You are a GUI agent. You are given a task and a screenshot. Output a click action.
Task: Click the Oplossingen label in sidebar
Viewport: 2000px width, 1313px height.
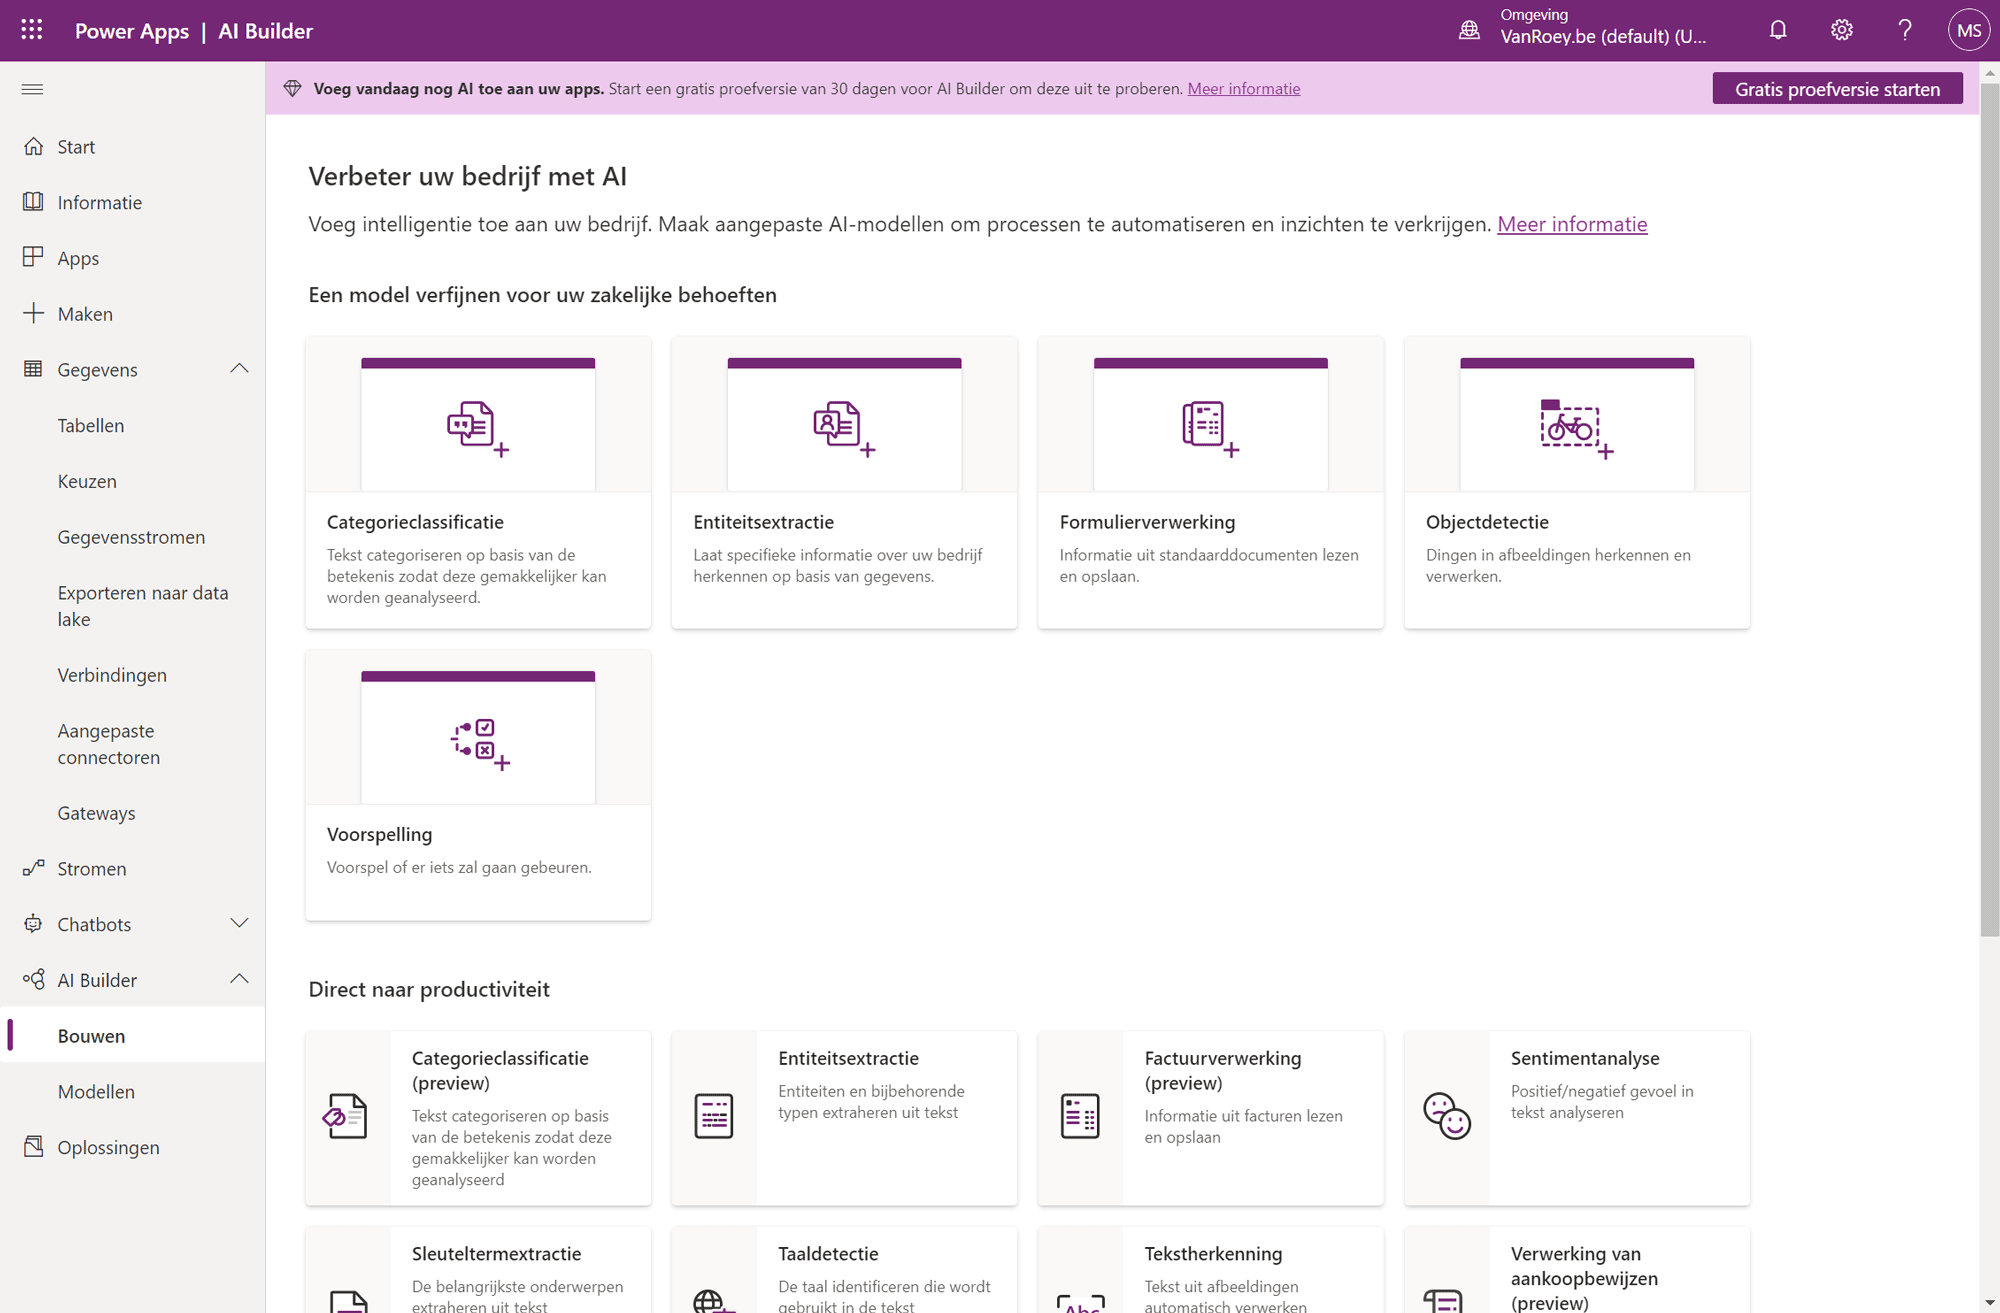coord(108,1148)
